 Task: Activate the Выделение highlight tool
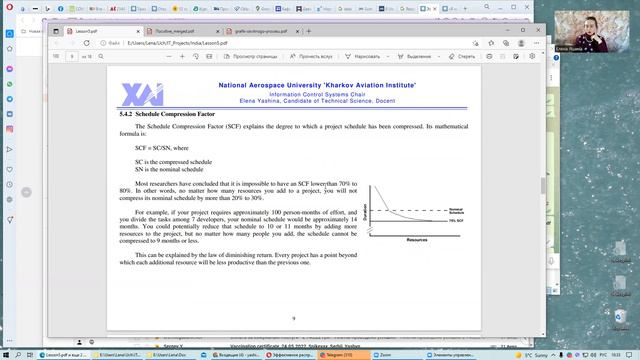[415, 56]
